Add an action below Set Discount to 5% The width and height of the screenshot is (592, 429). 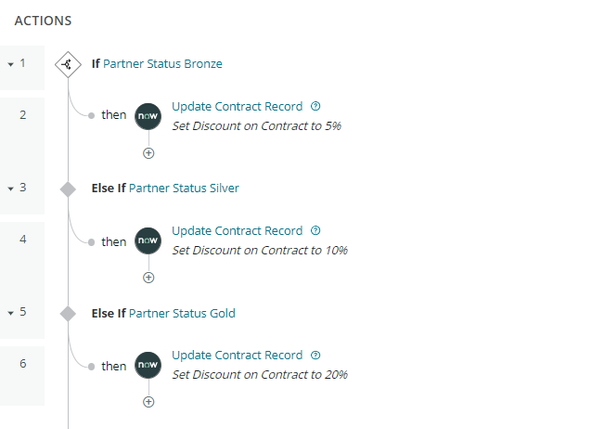(148, 153)
